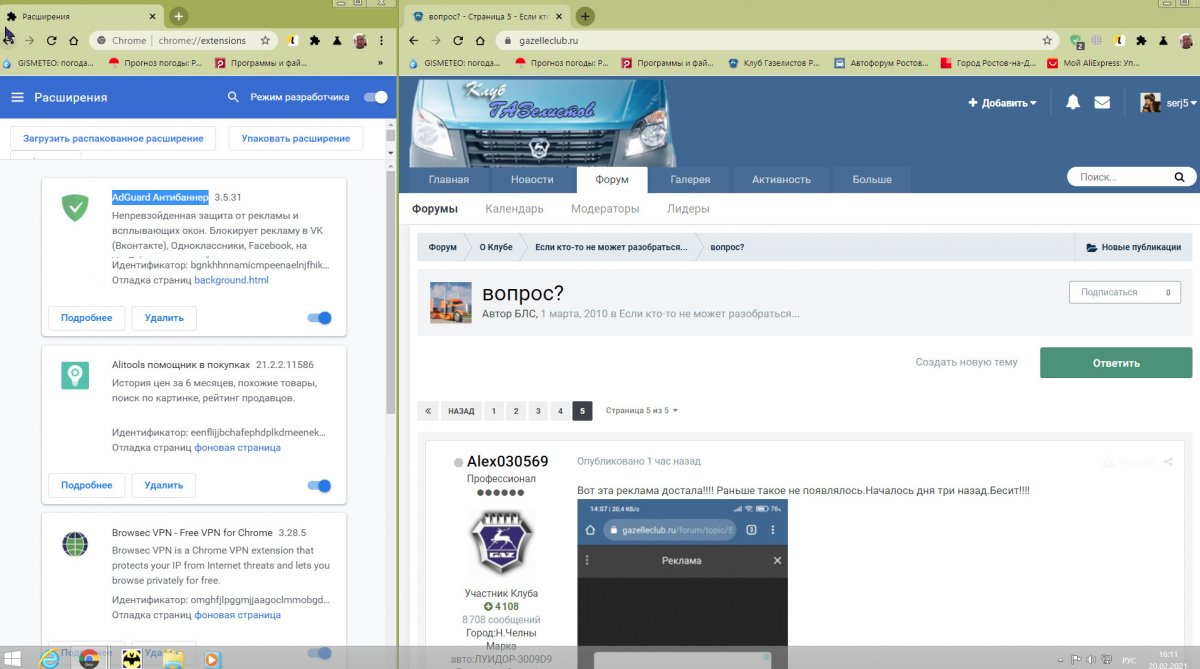The image size is (1200, 669).
Task: Open Extensions puzzle icon in left Chrome window
Action: click(x=314, y=41)
